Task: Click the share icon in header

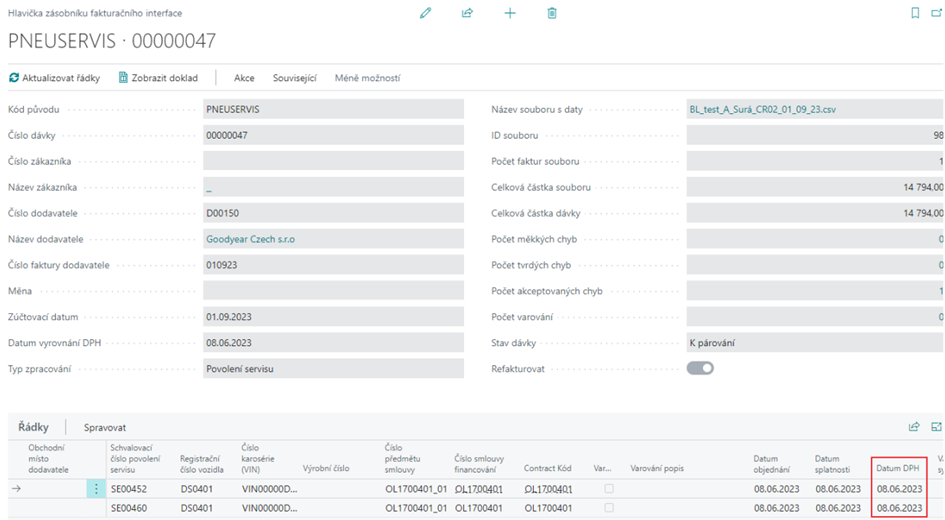Action: (467, 13)
